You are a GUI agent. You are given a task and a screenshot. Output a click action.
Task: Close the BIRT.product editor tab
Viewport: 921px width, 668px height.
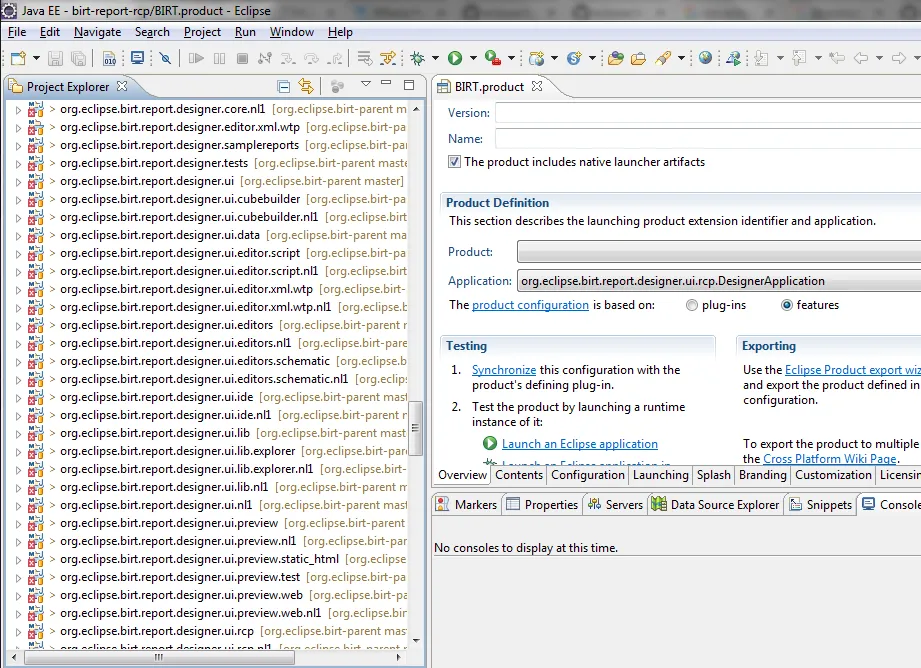536,86
